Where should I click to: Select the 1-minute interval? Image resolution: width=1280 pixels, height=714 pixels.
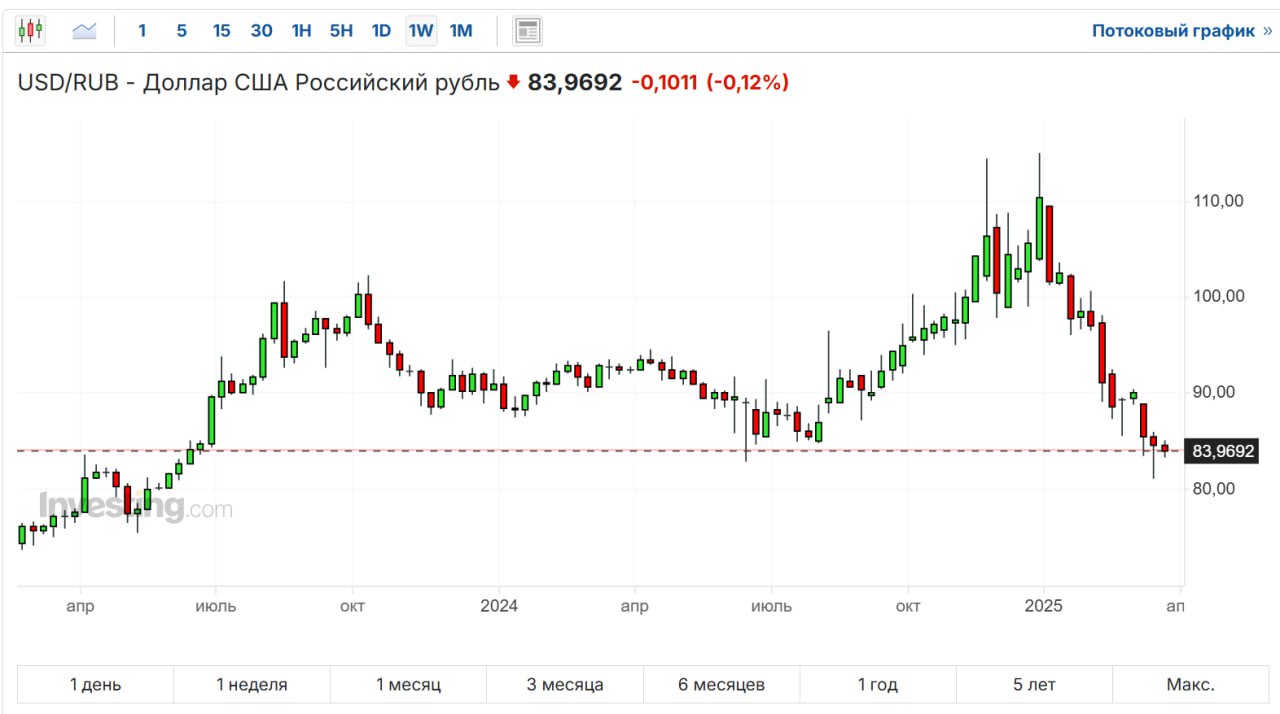click(142, 31)
